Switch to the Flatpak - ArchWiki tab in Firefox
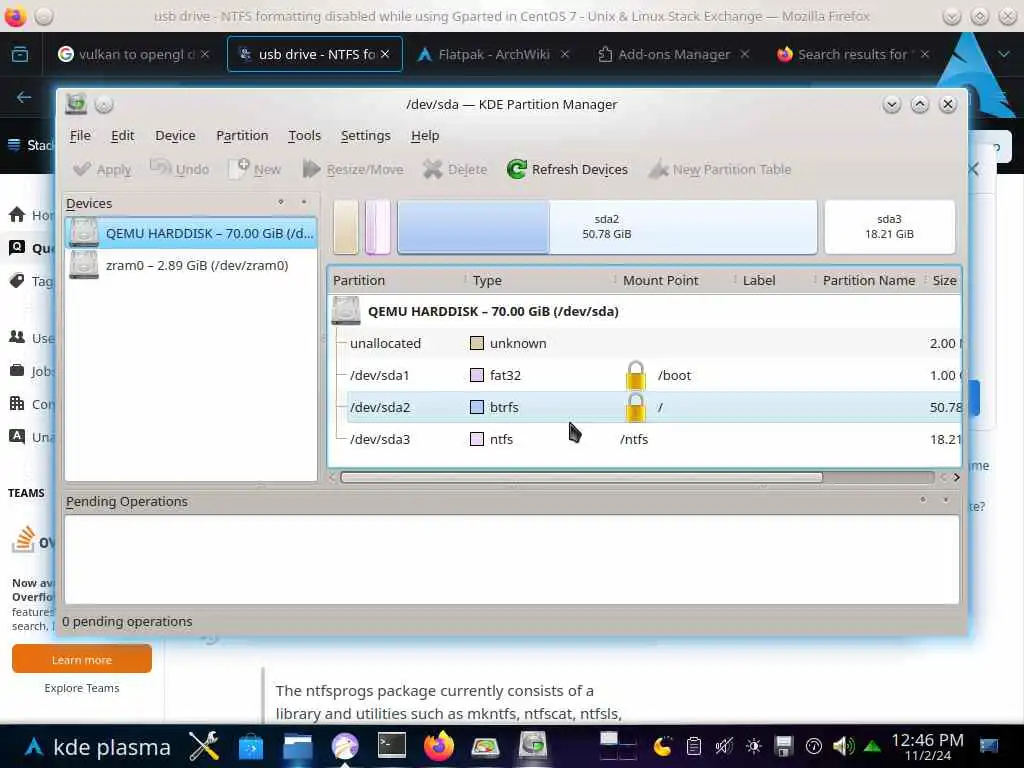This screenshot has width=1024, height=768. point(494,54)
